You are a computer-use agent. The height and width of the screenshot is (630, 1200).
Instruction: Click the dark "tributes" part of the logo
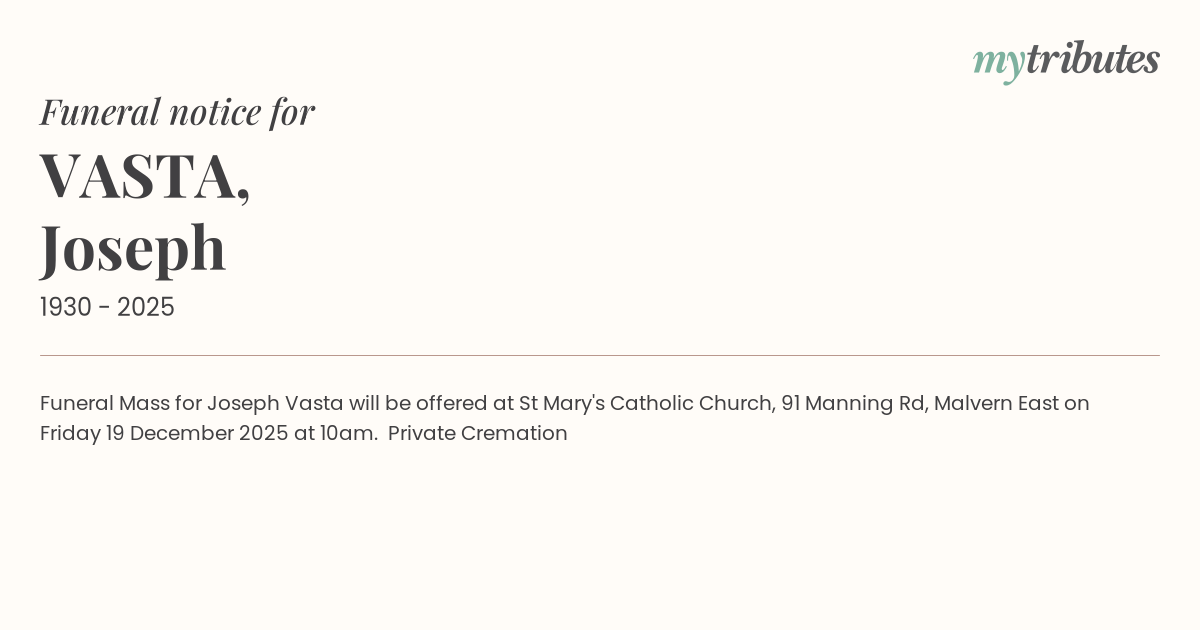click(x=1092, y=60)
